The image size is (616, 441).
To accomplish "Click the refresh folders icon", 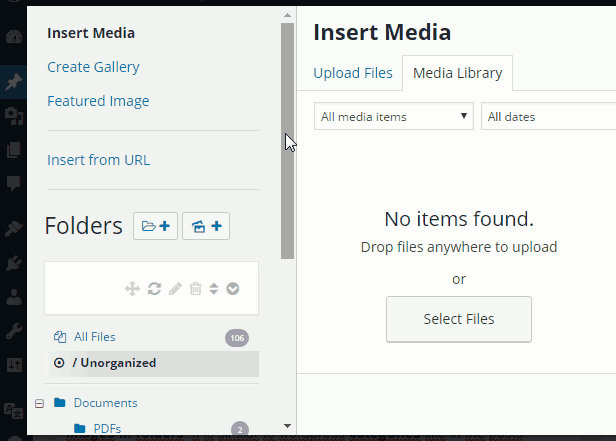I will [154, 289].
